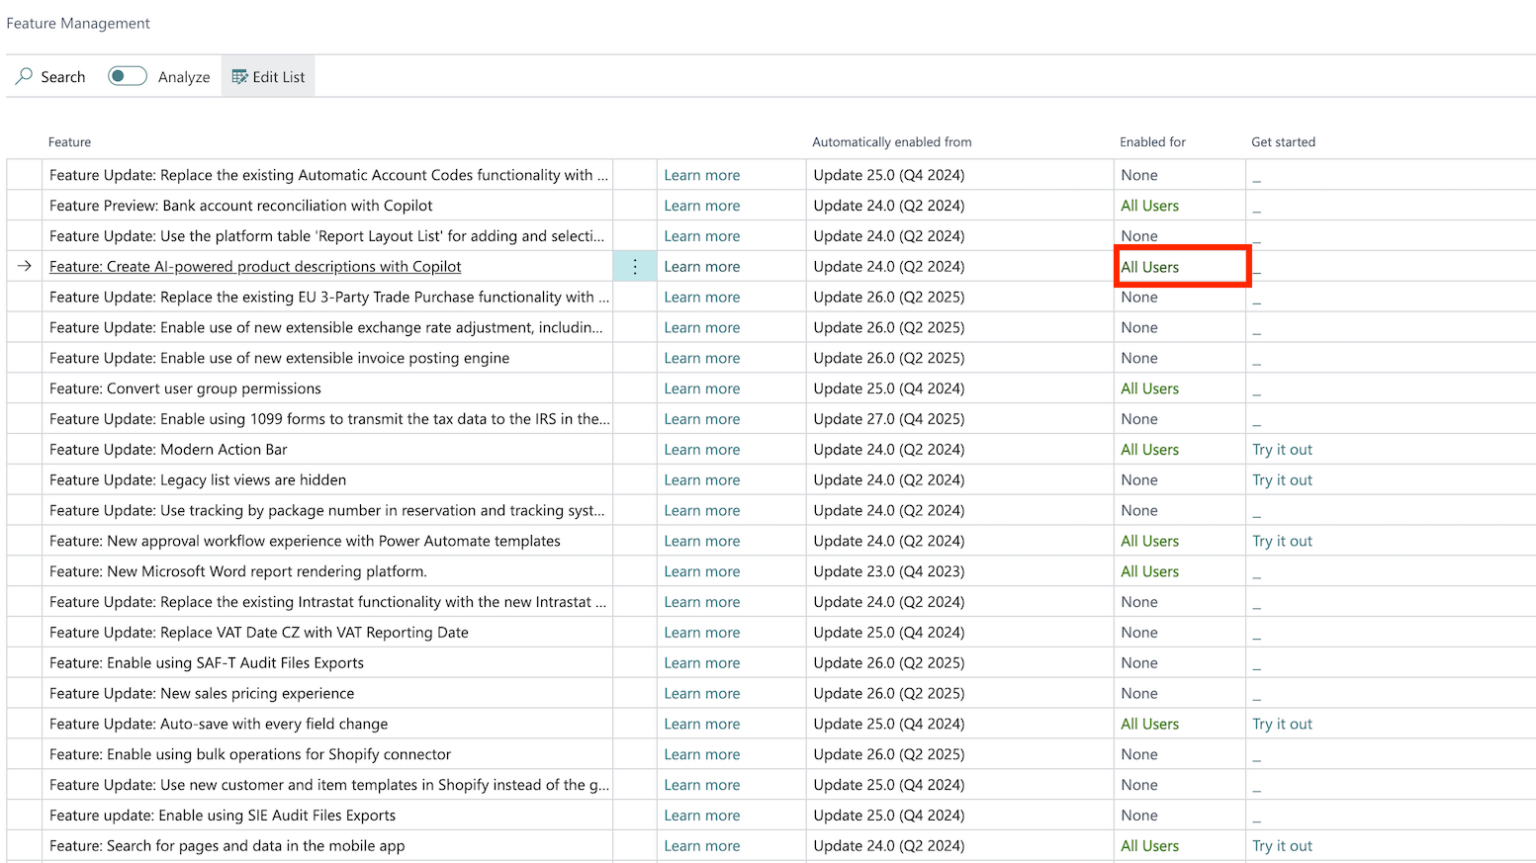Click Try it out for Modern Action Bar

1282,449
